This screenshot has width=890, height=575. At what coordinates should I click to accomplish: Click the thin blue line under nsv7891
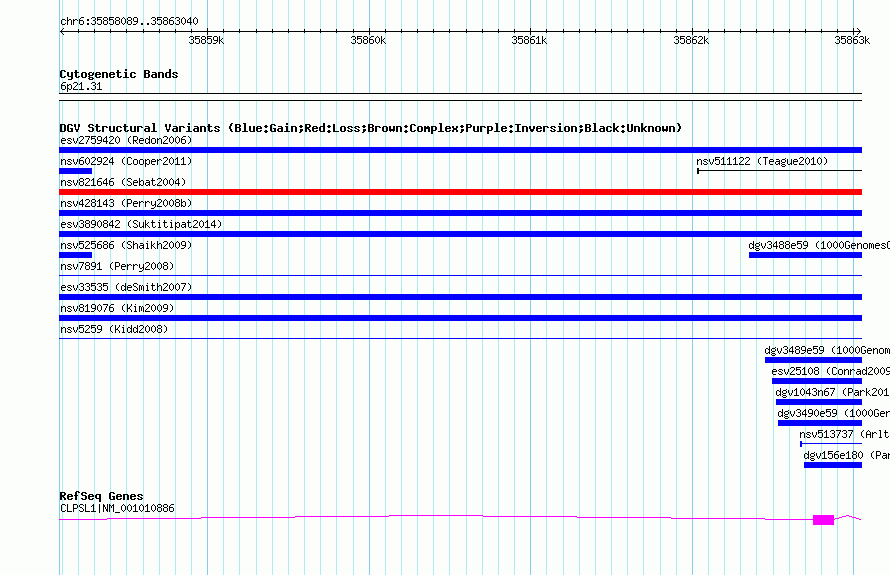(460, 276)
